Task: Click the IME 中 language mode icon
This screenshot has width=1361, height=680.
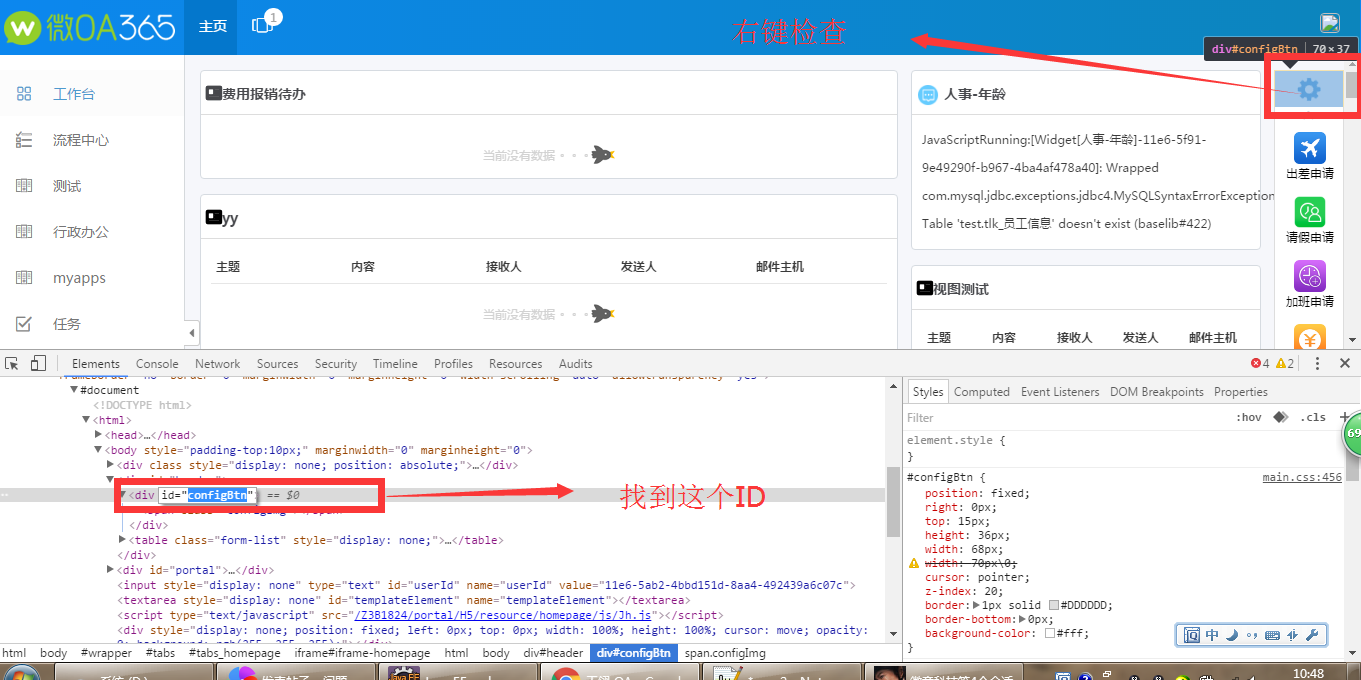Action: coord(1212,635)
